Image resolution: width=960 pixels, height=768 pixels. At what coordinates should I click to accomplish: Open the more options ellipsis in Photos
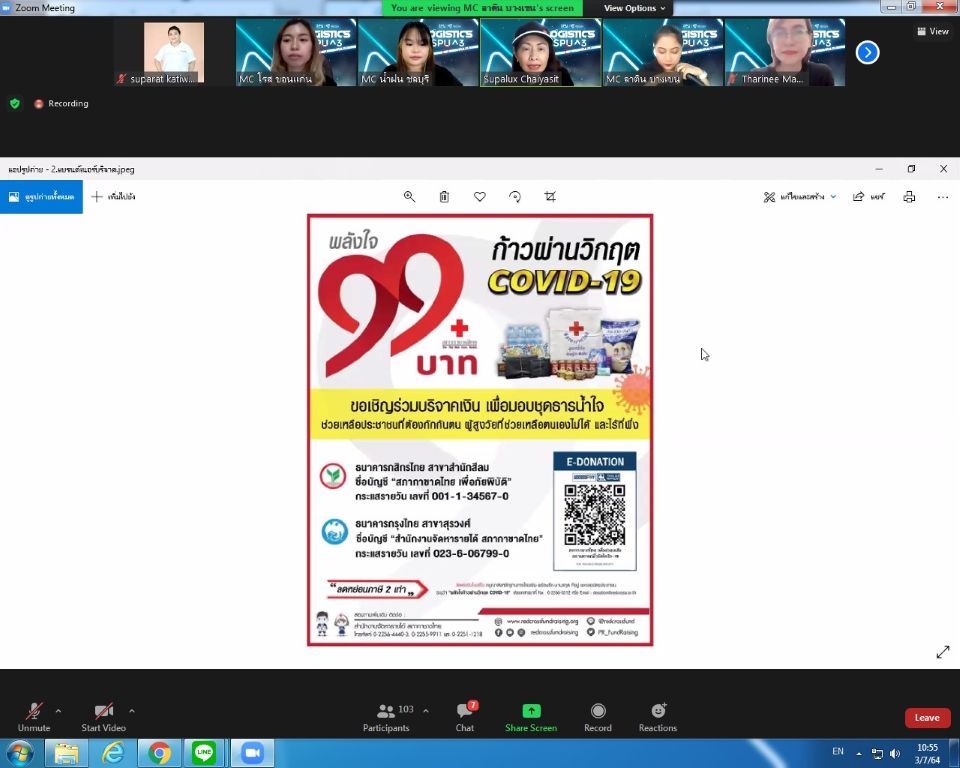click(942, 197)
